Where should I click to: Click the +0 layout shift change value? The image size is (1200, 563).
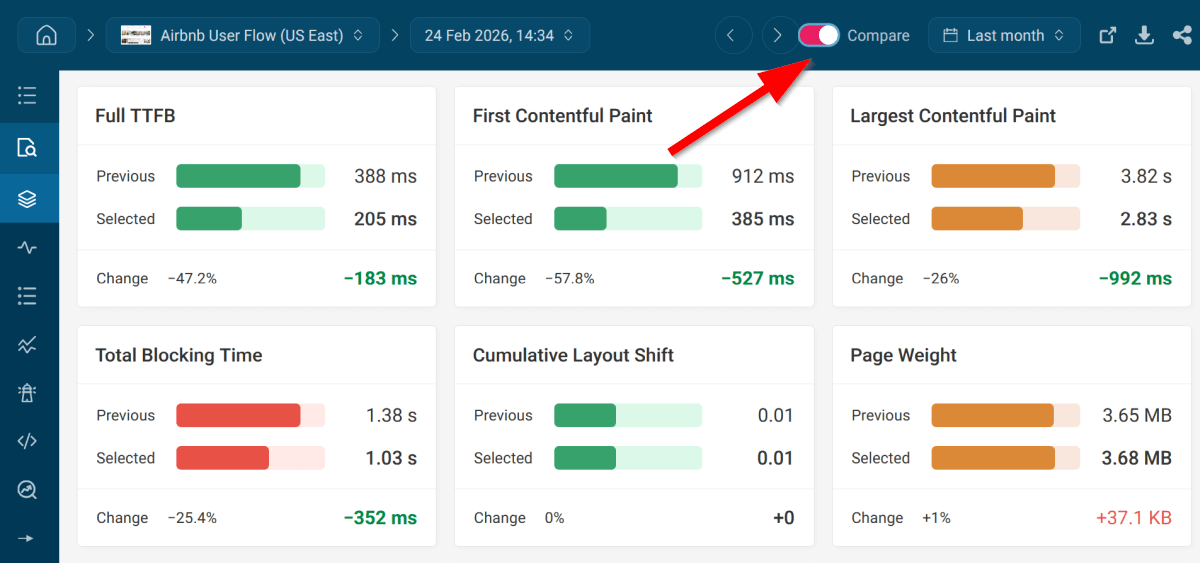[x=783, y=518]
